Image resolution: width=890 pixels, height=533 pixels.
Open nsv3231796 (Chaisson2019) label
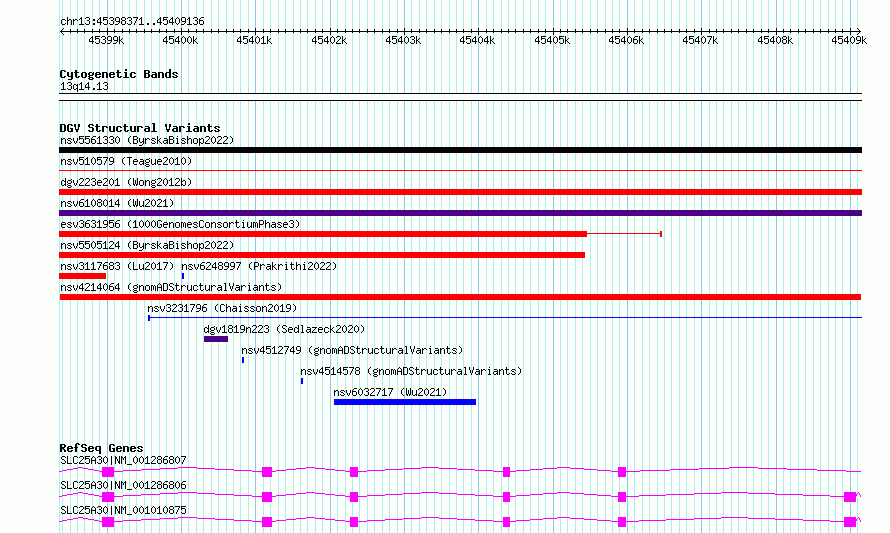(x=222, y=308)
